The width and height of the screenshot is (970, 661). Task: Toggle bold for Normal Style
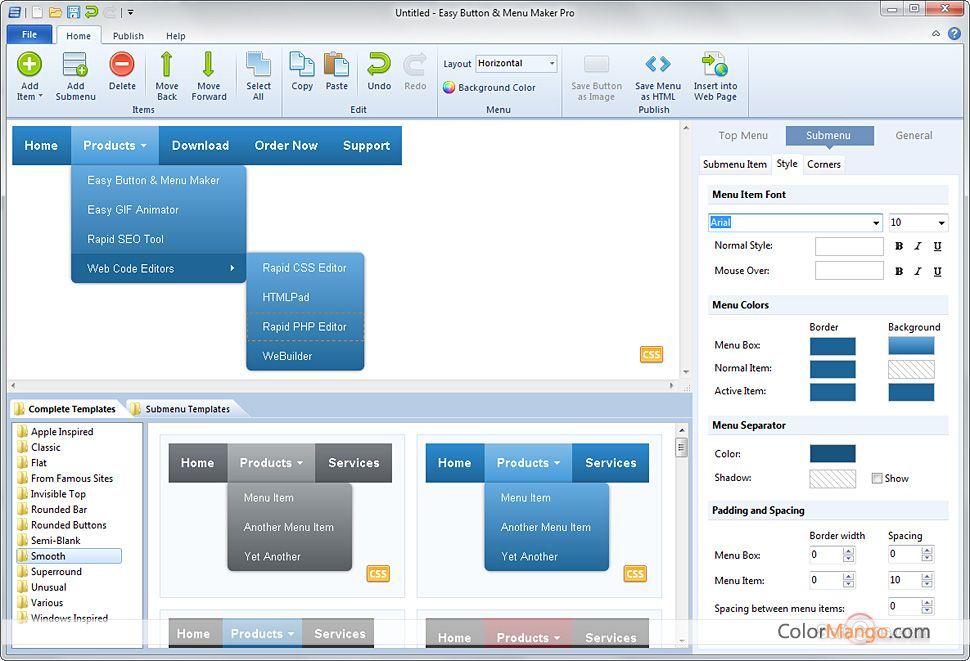(x=899, y=246)
